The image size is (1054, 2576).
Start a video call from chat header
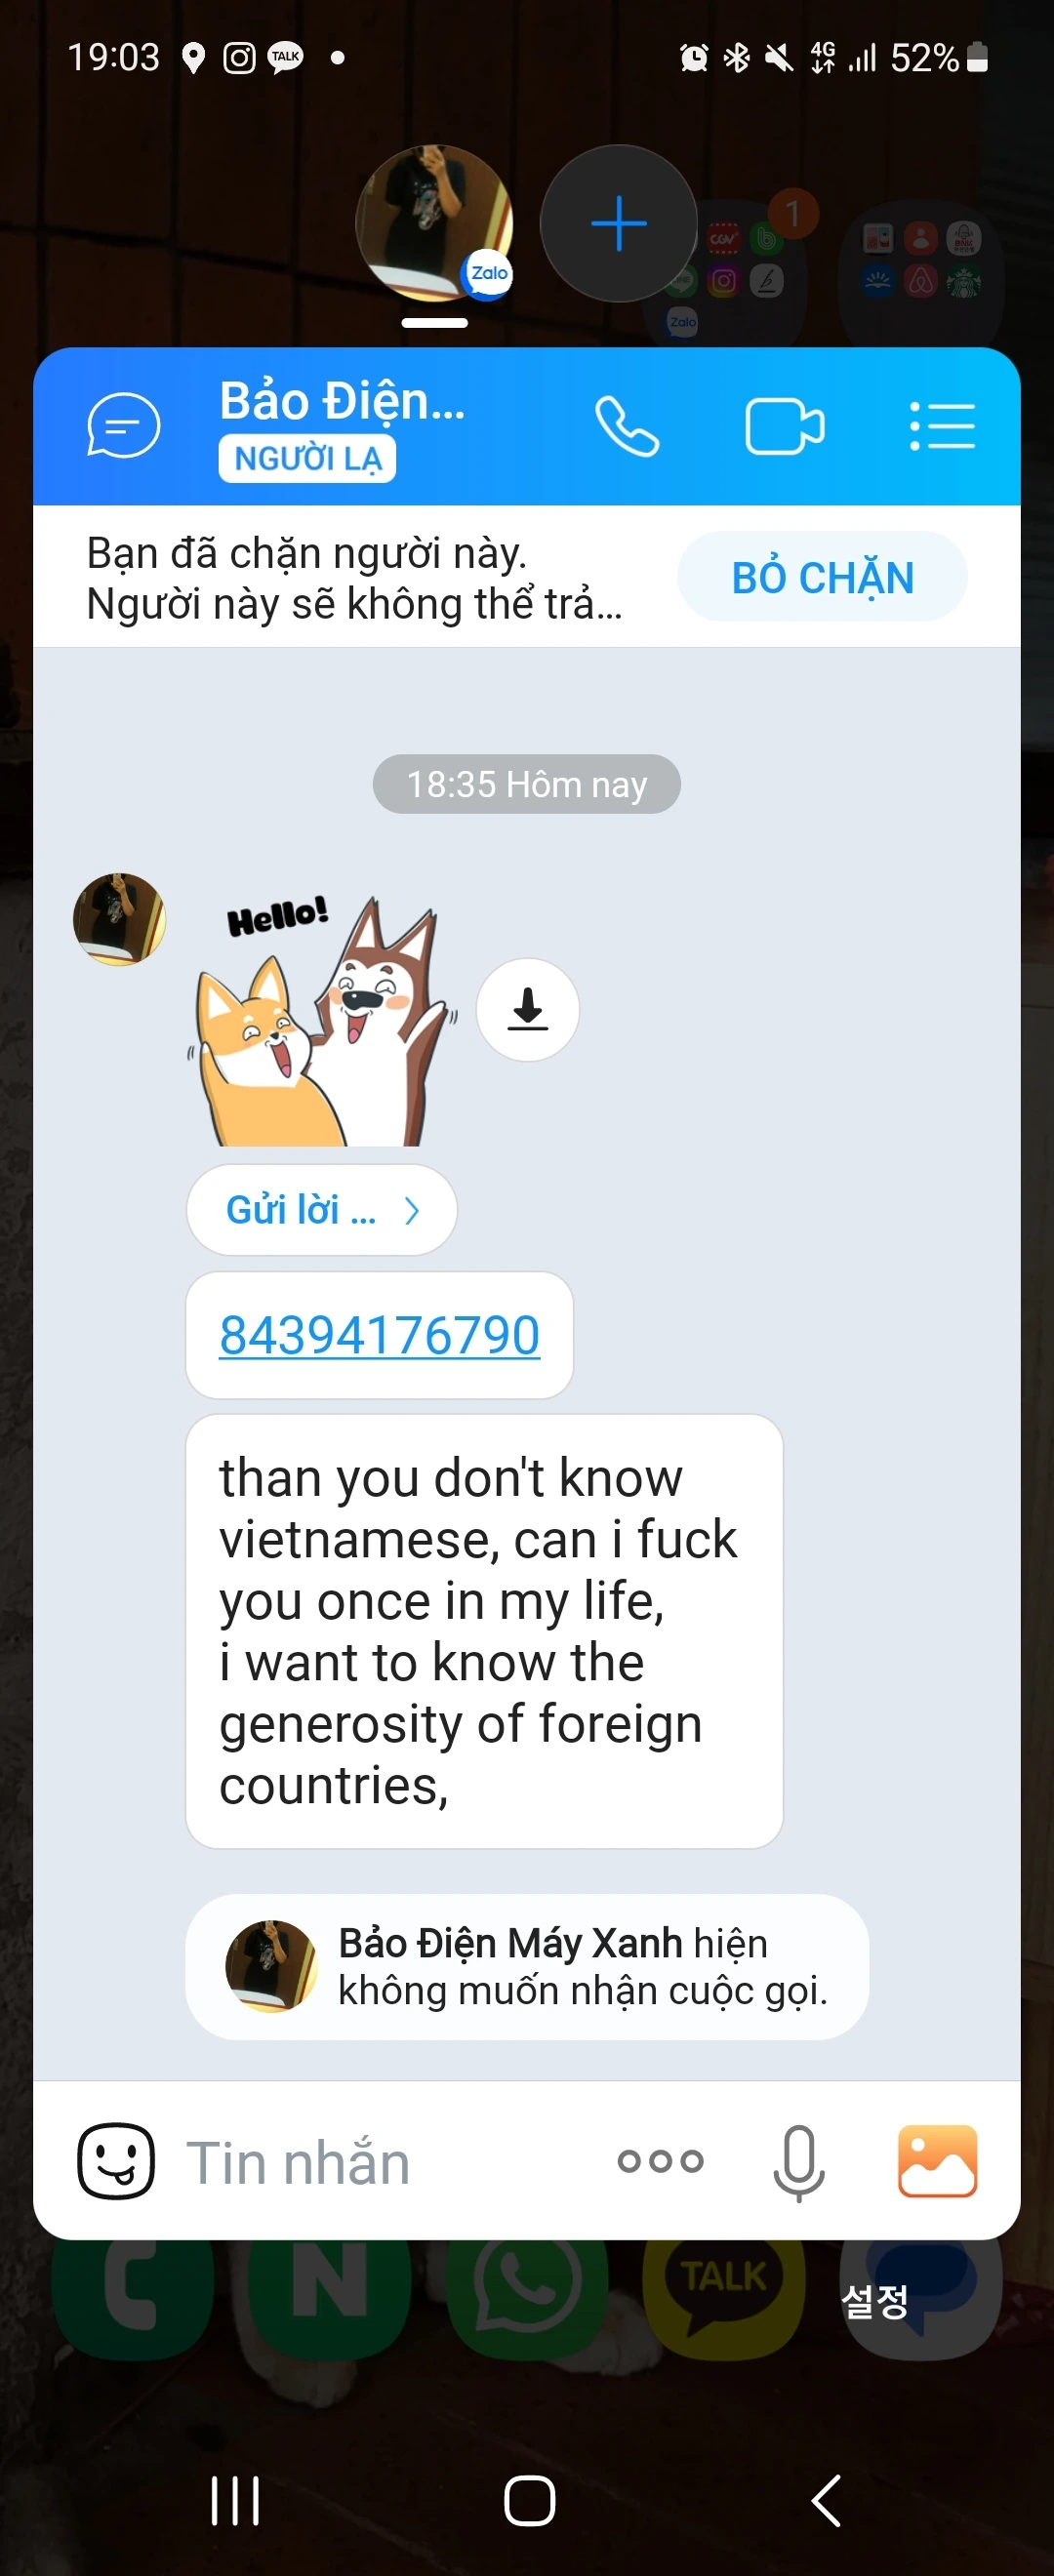coord(785,427)
